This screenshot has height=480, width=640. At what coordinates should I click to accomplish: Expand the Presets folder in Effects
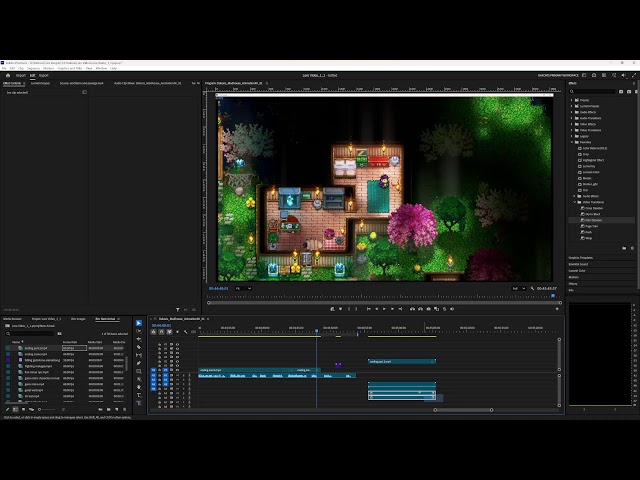(x=572, y=100)
